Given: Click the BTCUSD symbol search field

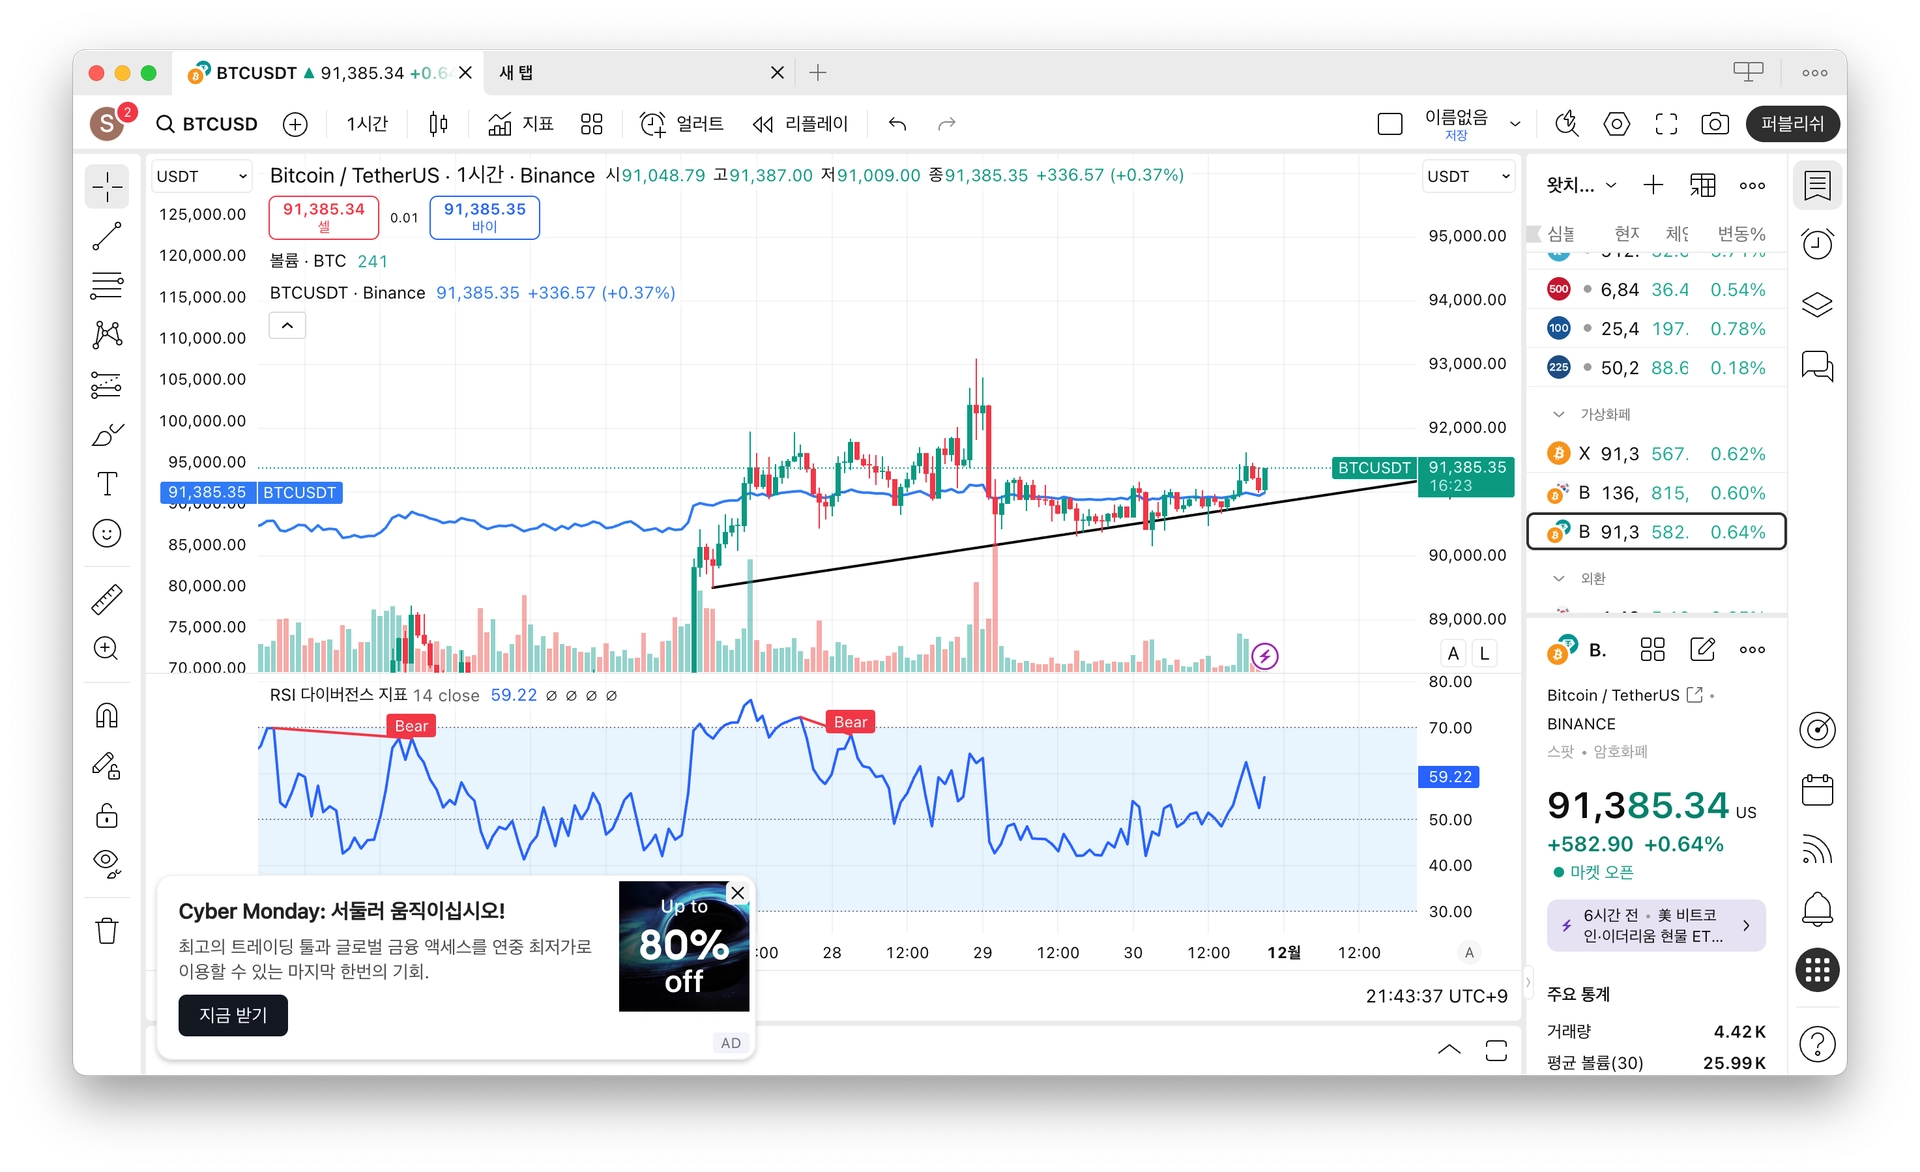Looking at the screenshot, I should coord(208,124).
